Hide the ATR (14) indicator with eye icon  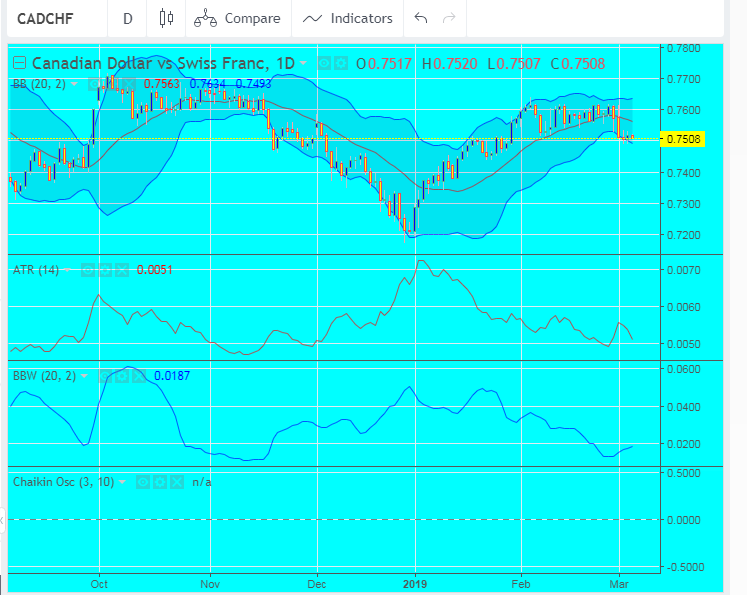tap(87, 270)
